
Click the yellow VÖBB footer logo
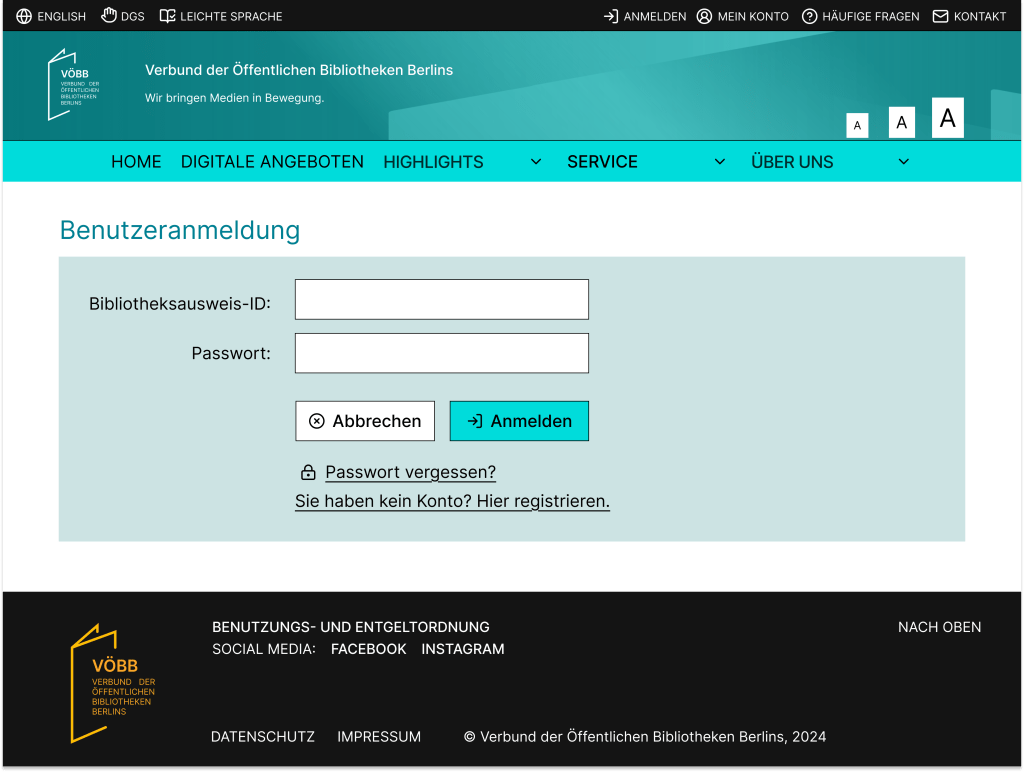pos(112,684)
